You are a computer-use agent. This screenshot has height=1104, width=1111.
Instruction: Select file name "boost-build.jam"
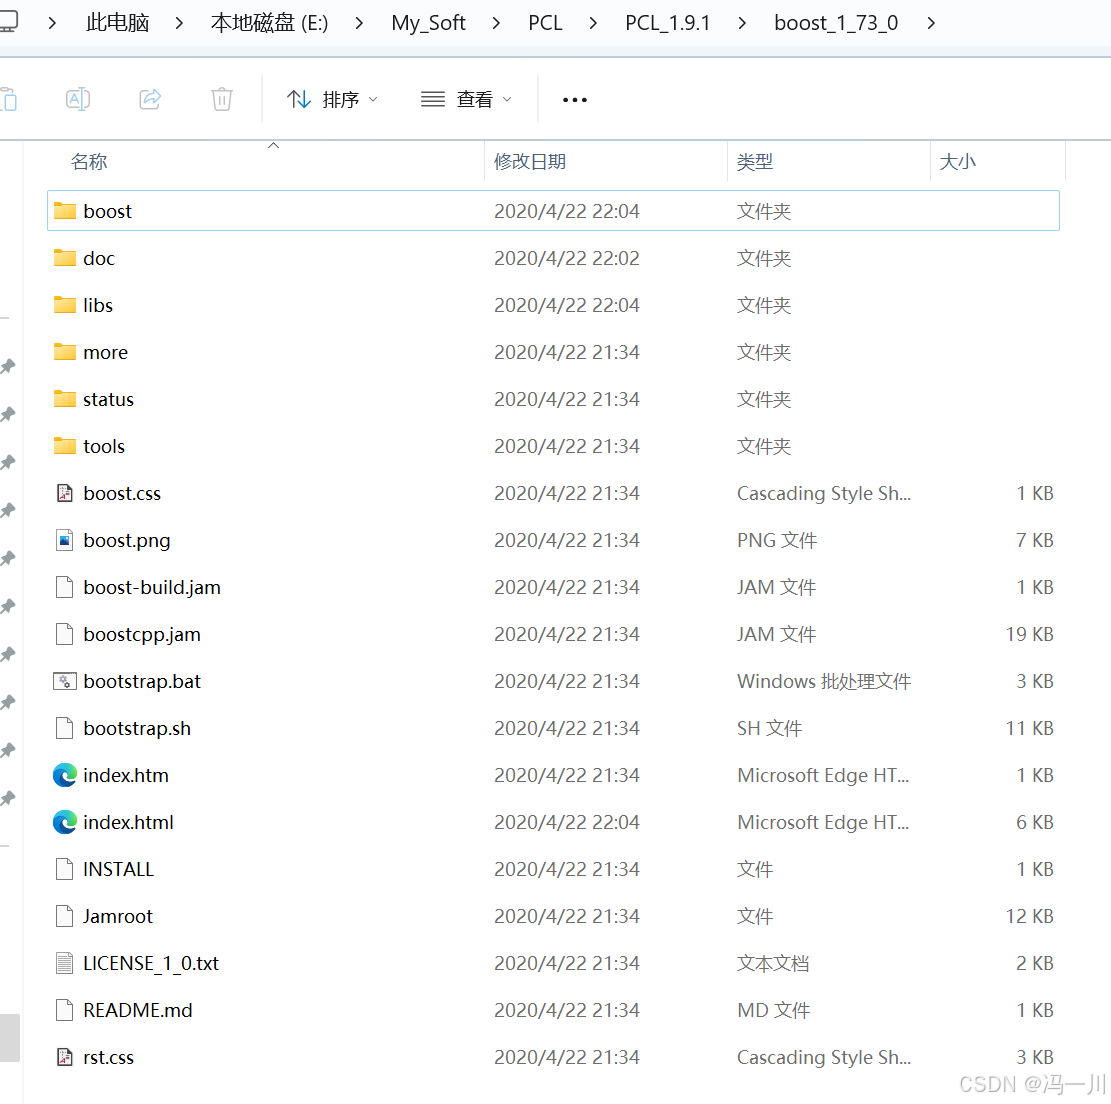coord(152,587)
